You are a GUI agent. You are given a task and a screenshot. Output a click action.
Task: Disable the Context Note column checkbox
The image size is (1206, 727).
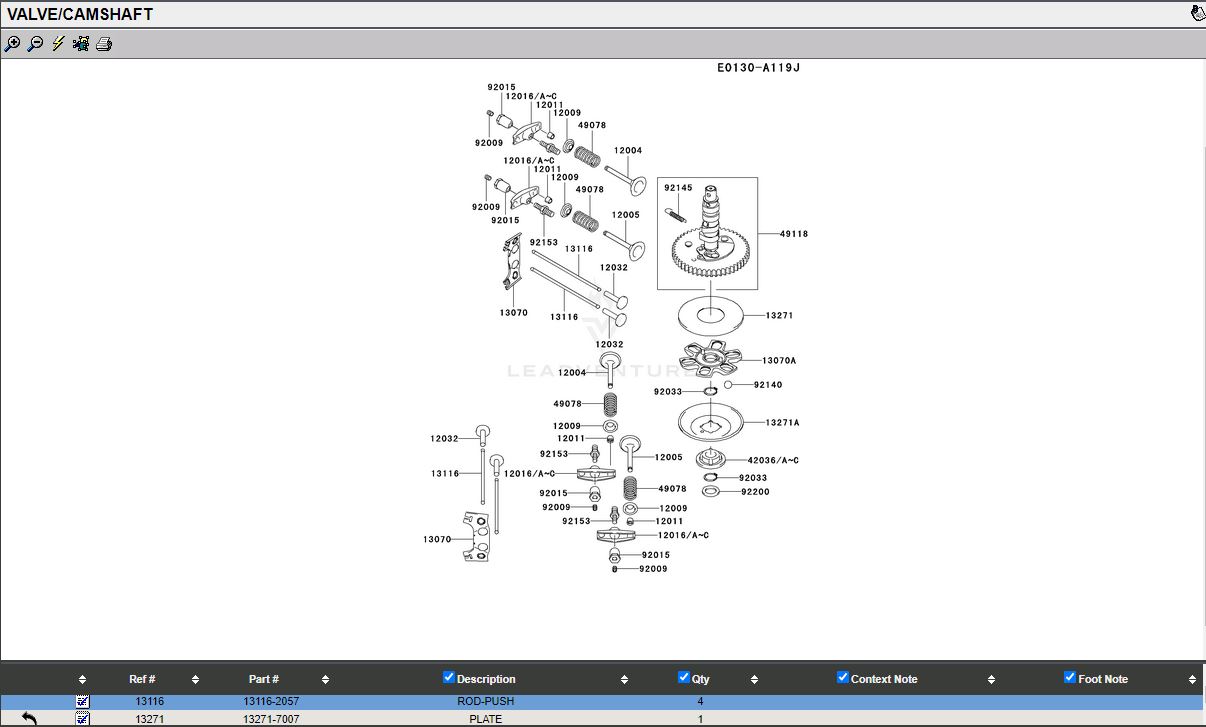843,677
